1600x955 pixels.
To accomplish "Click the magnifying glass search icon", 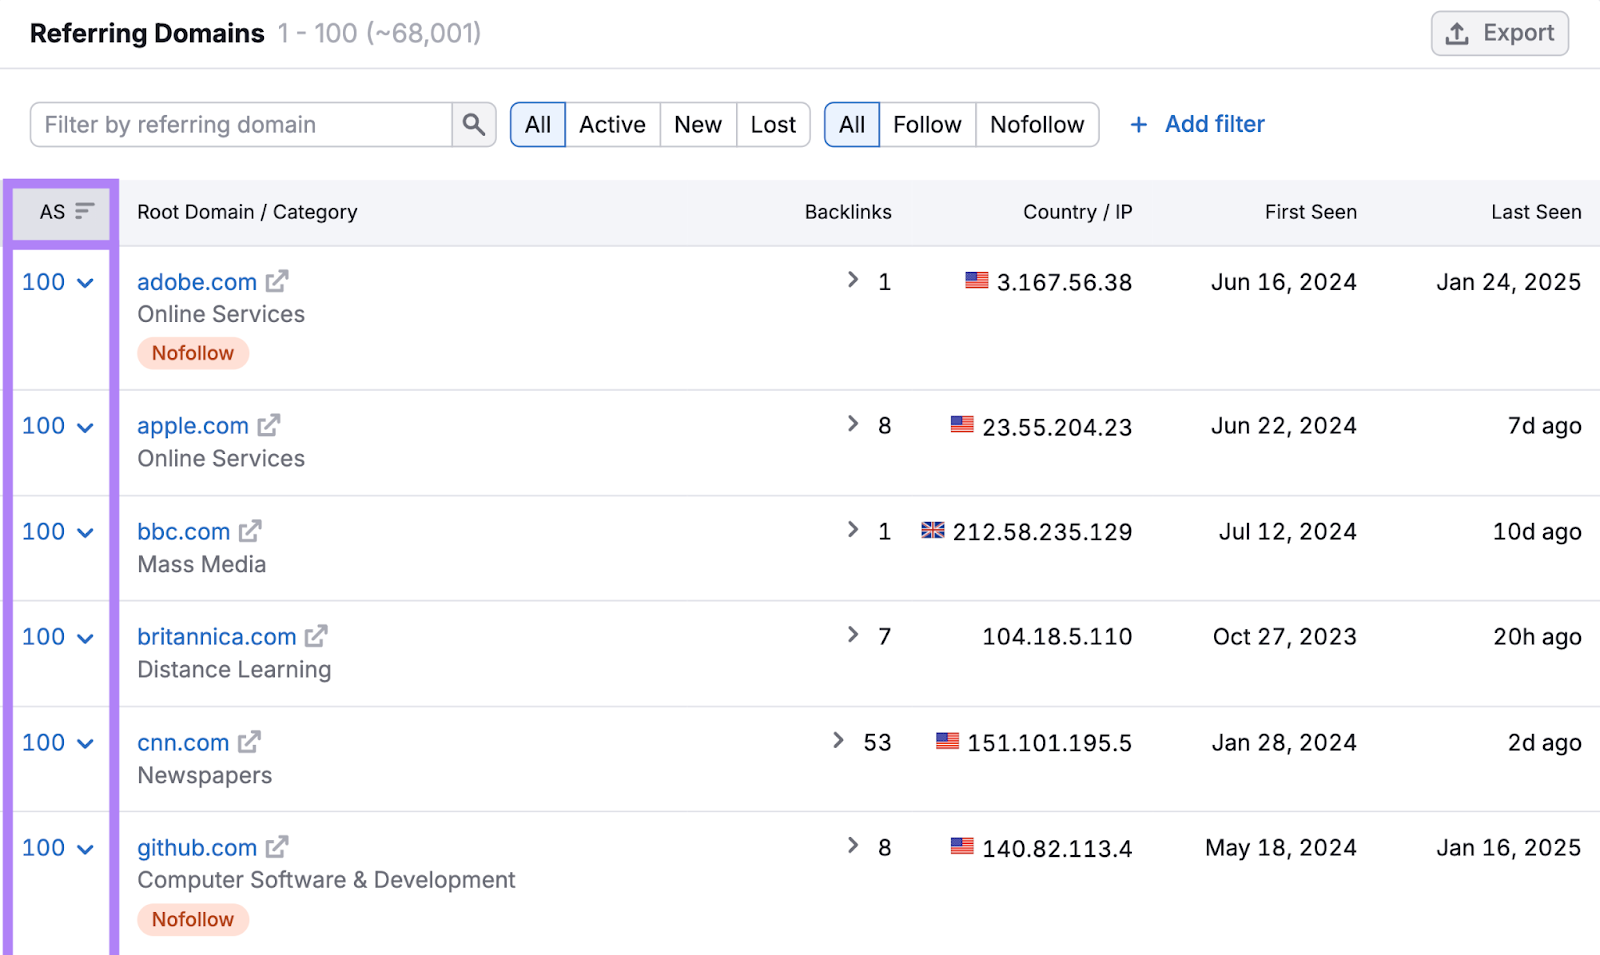I will pyautogui.click(x=474, y=124).
